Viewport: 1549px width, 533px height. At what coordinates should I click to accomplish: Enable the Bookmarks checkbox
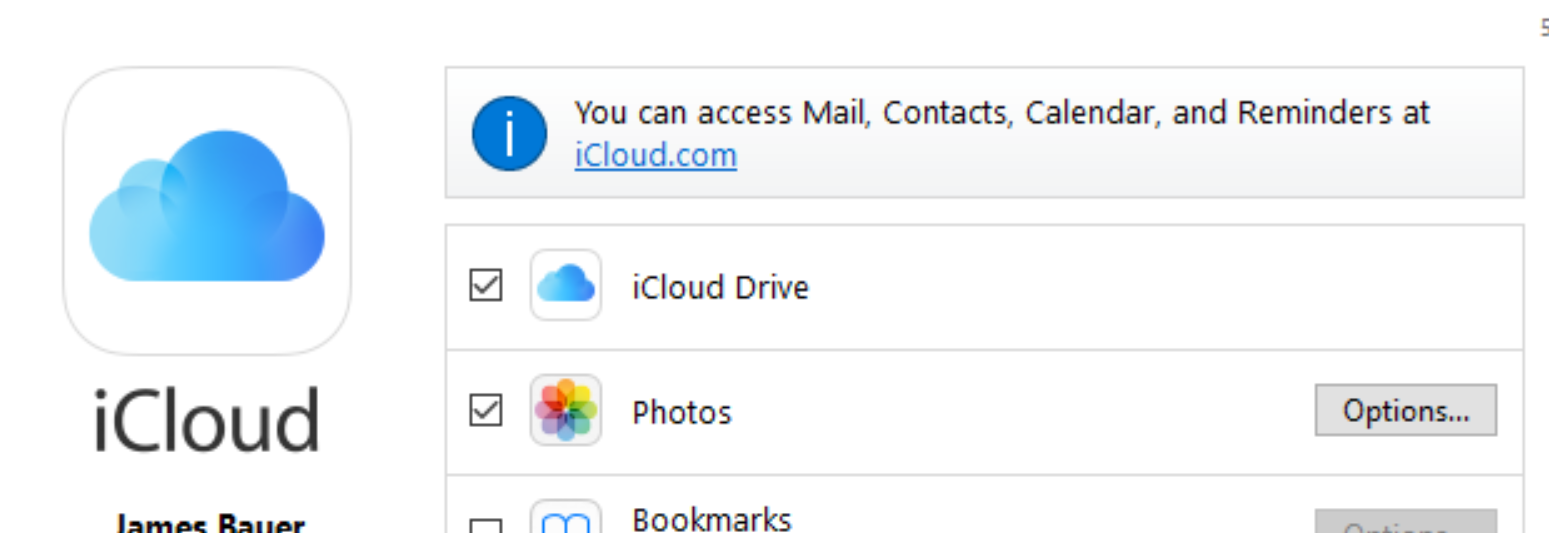(486, 526)
